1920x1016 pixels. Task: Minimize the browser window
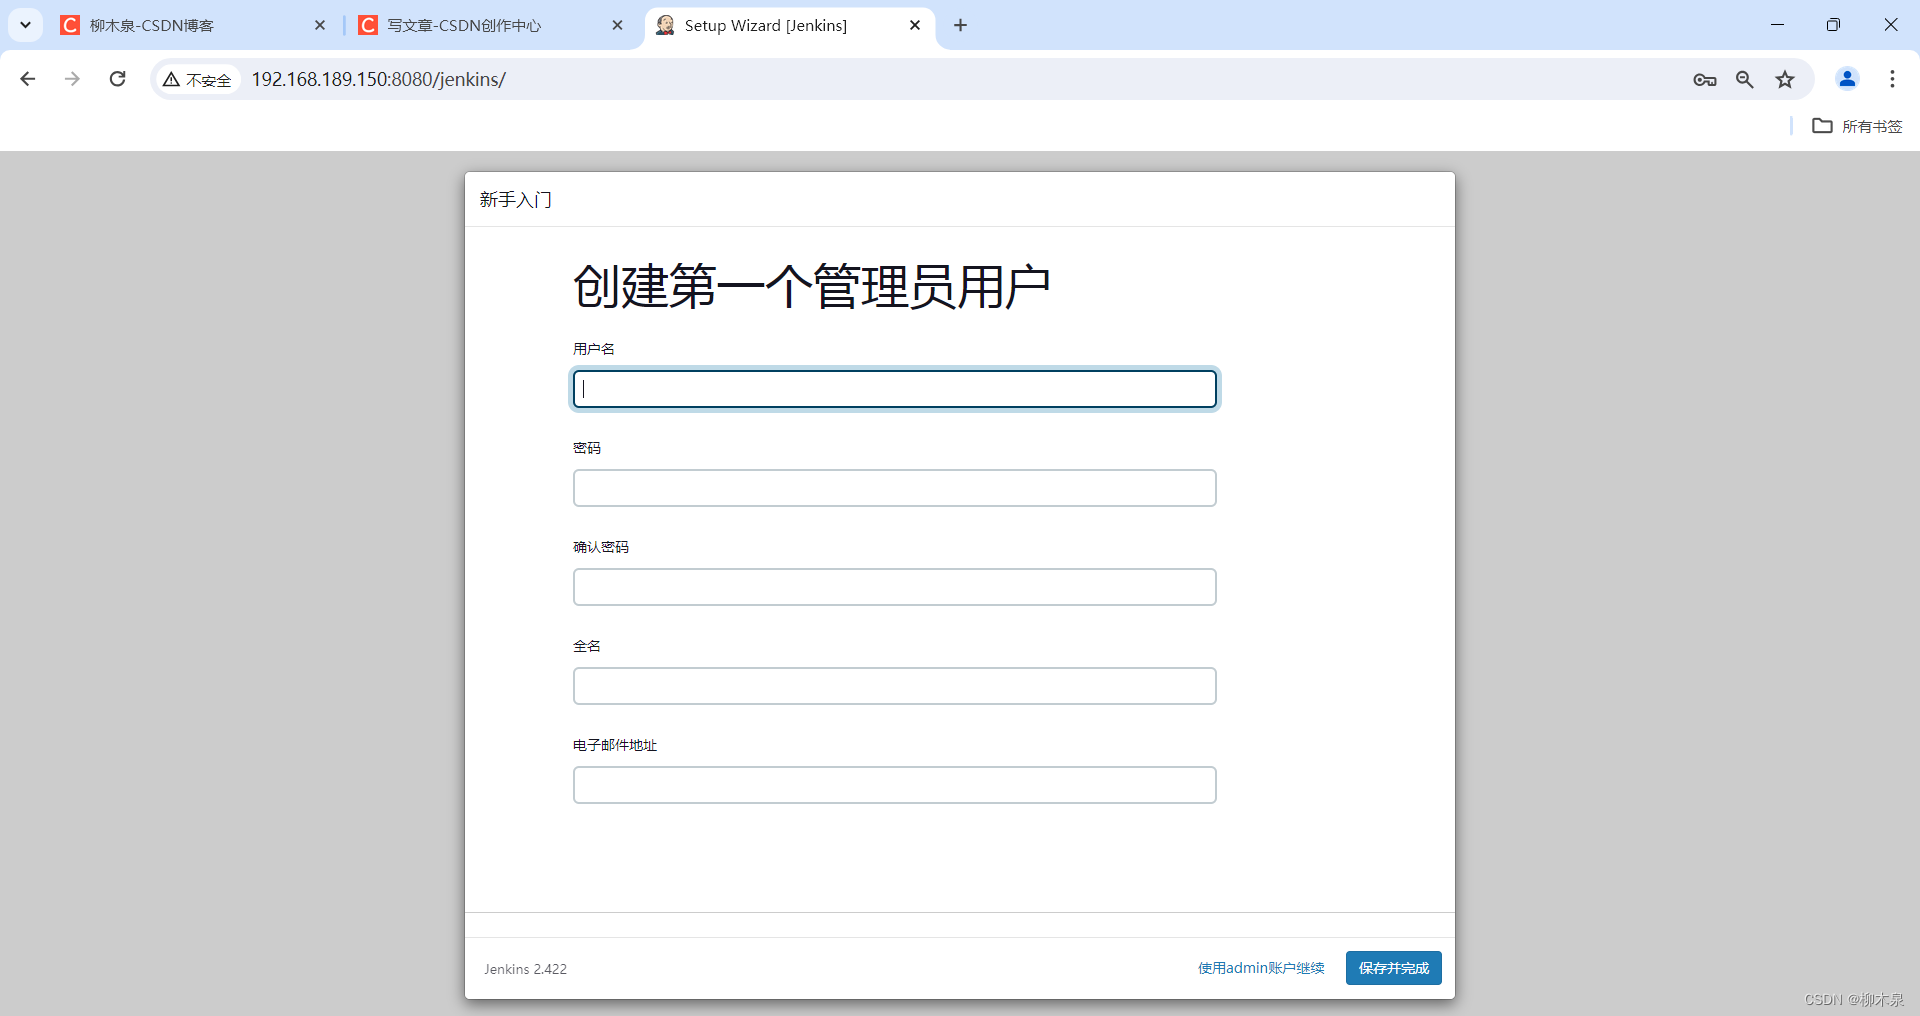tap(1777, 25)
